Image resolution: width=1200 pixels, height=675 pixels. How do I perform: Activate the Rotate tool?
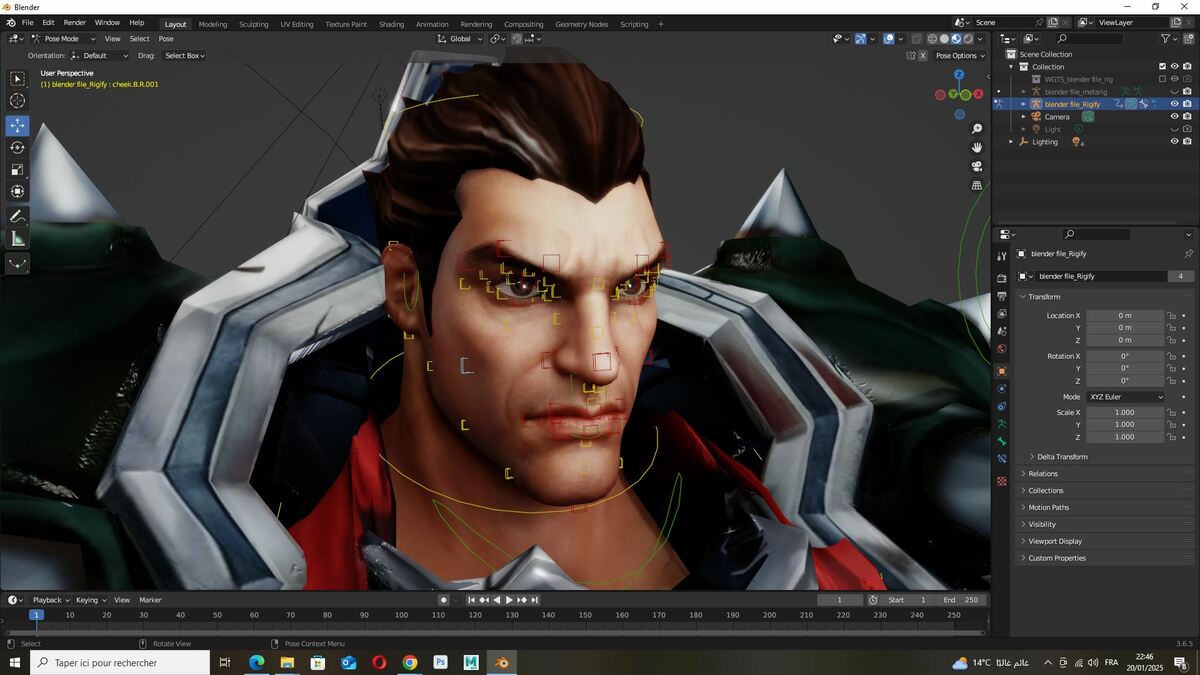(x=18, y=148)
